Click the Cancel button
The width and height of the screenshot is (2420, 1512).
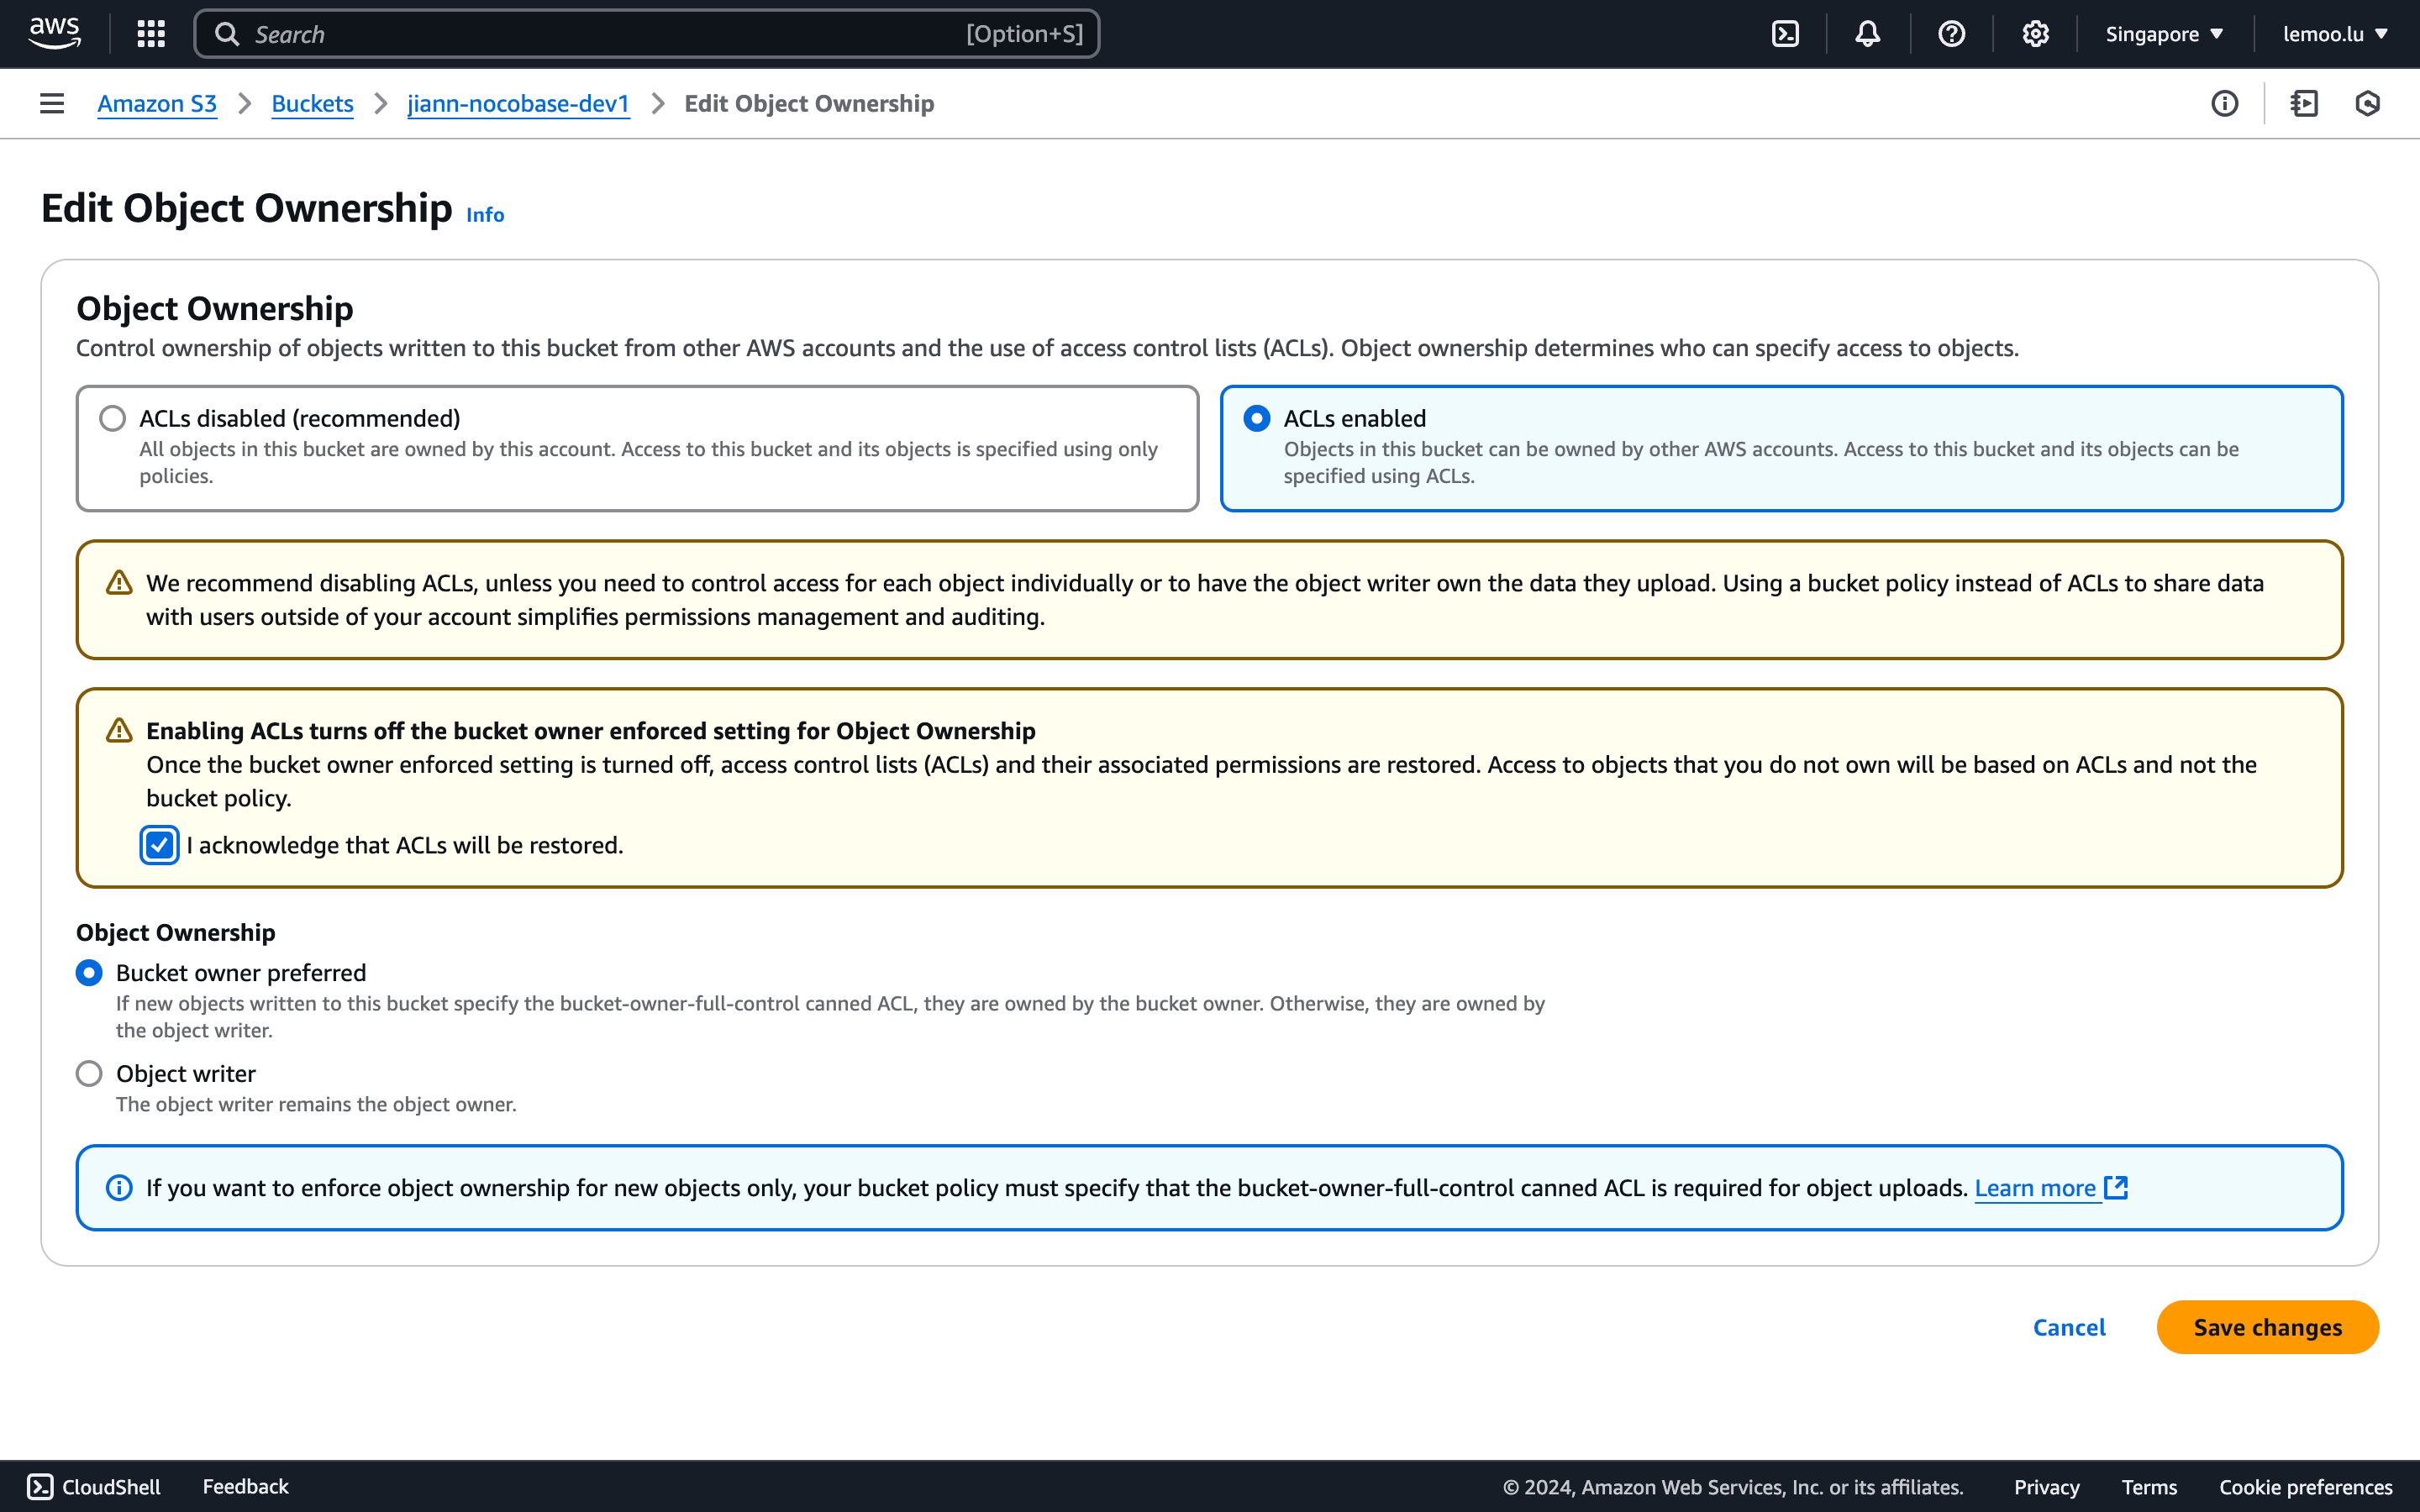[2069, 1327]
